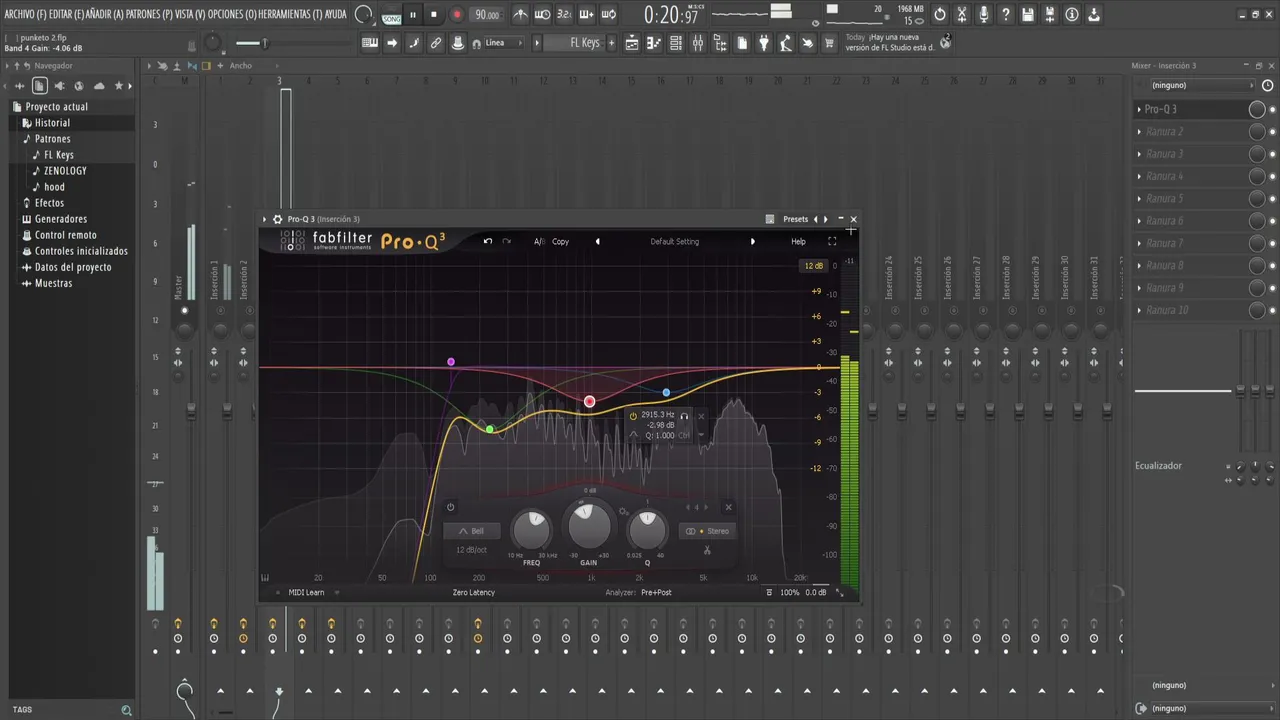This screenshot has height=720, width=1280.
Task: Click the Pro-Q 3 A/B compare button
Action: [x=539, y=241]
